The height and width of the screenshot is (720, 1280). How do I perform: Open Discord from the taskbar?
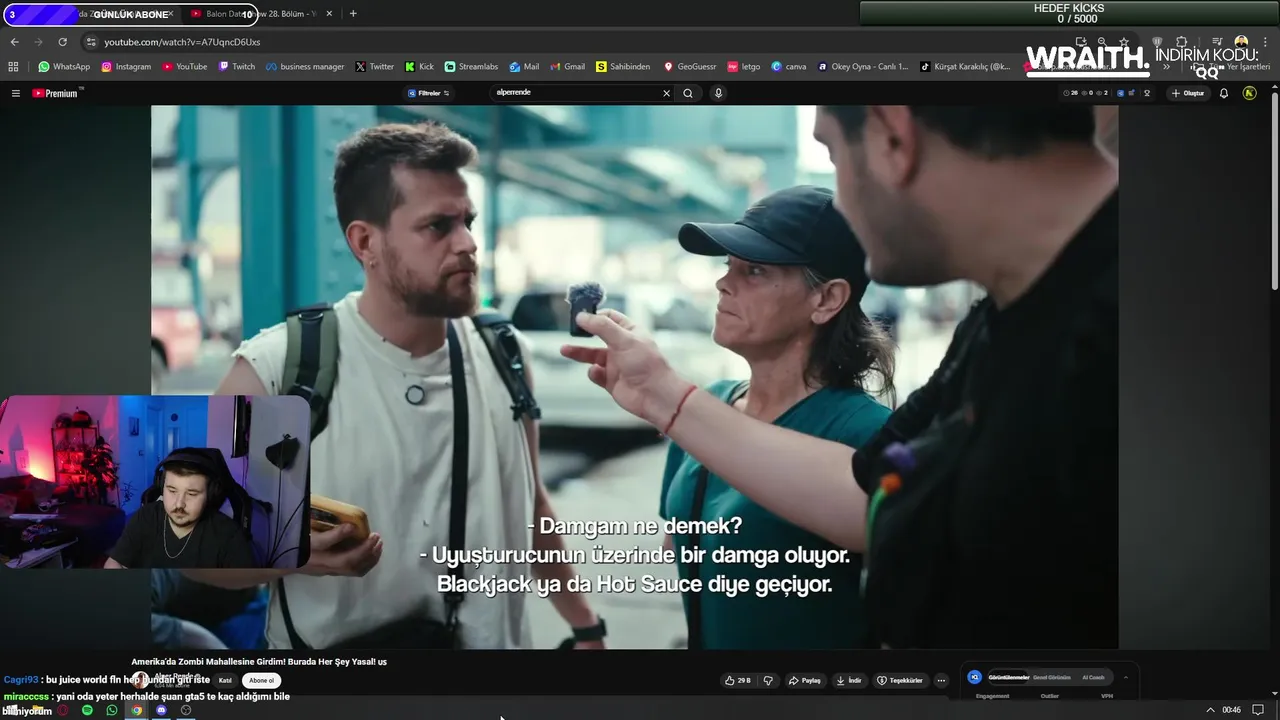click(x=161, y=710)
